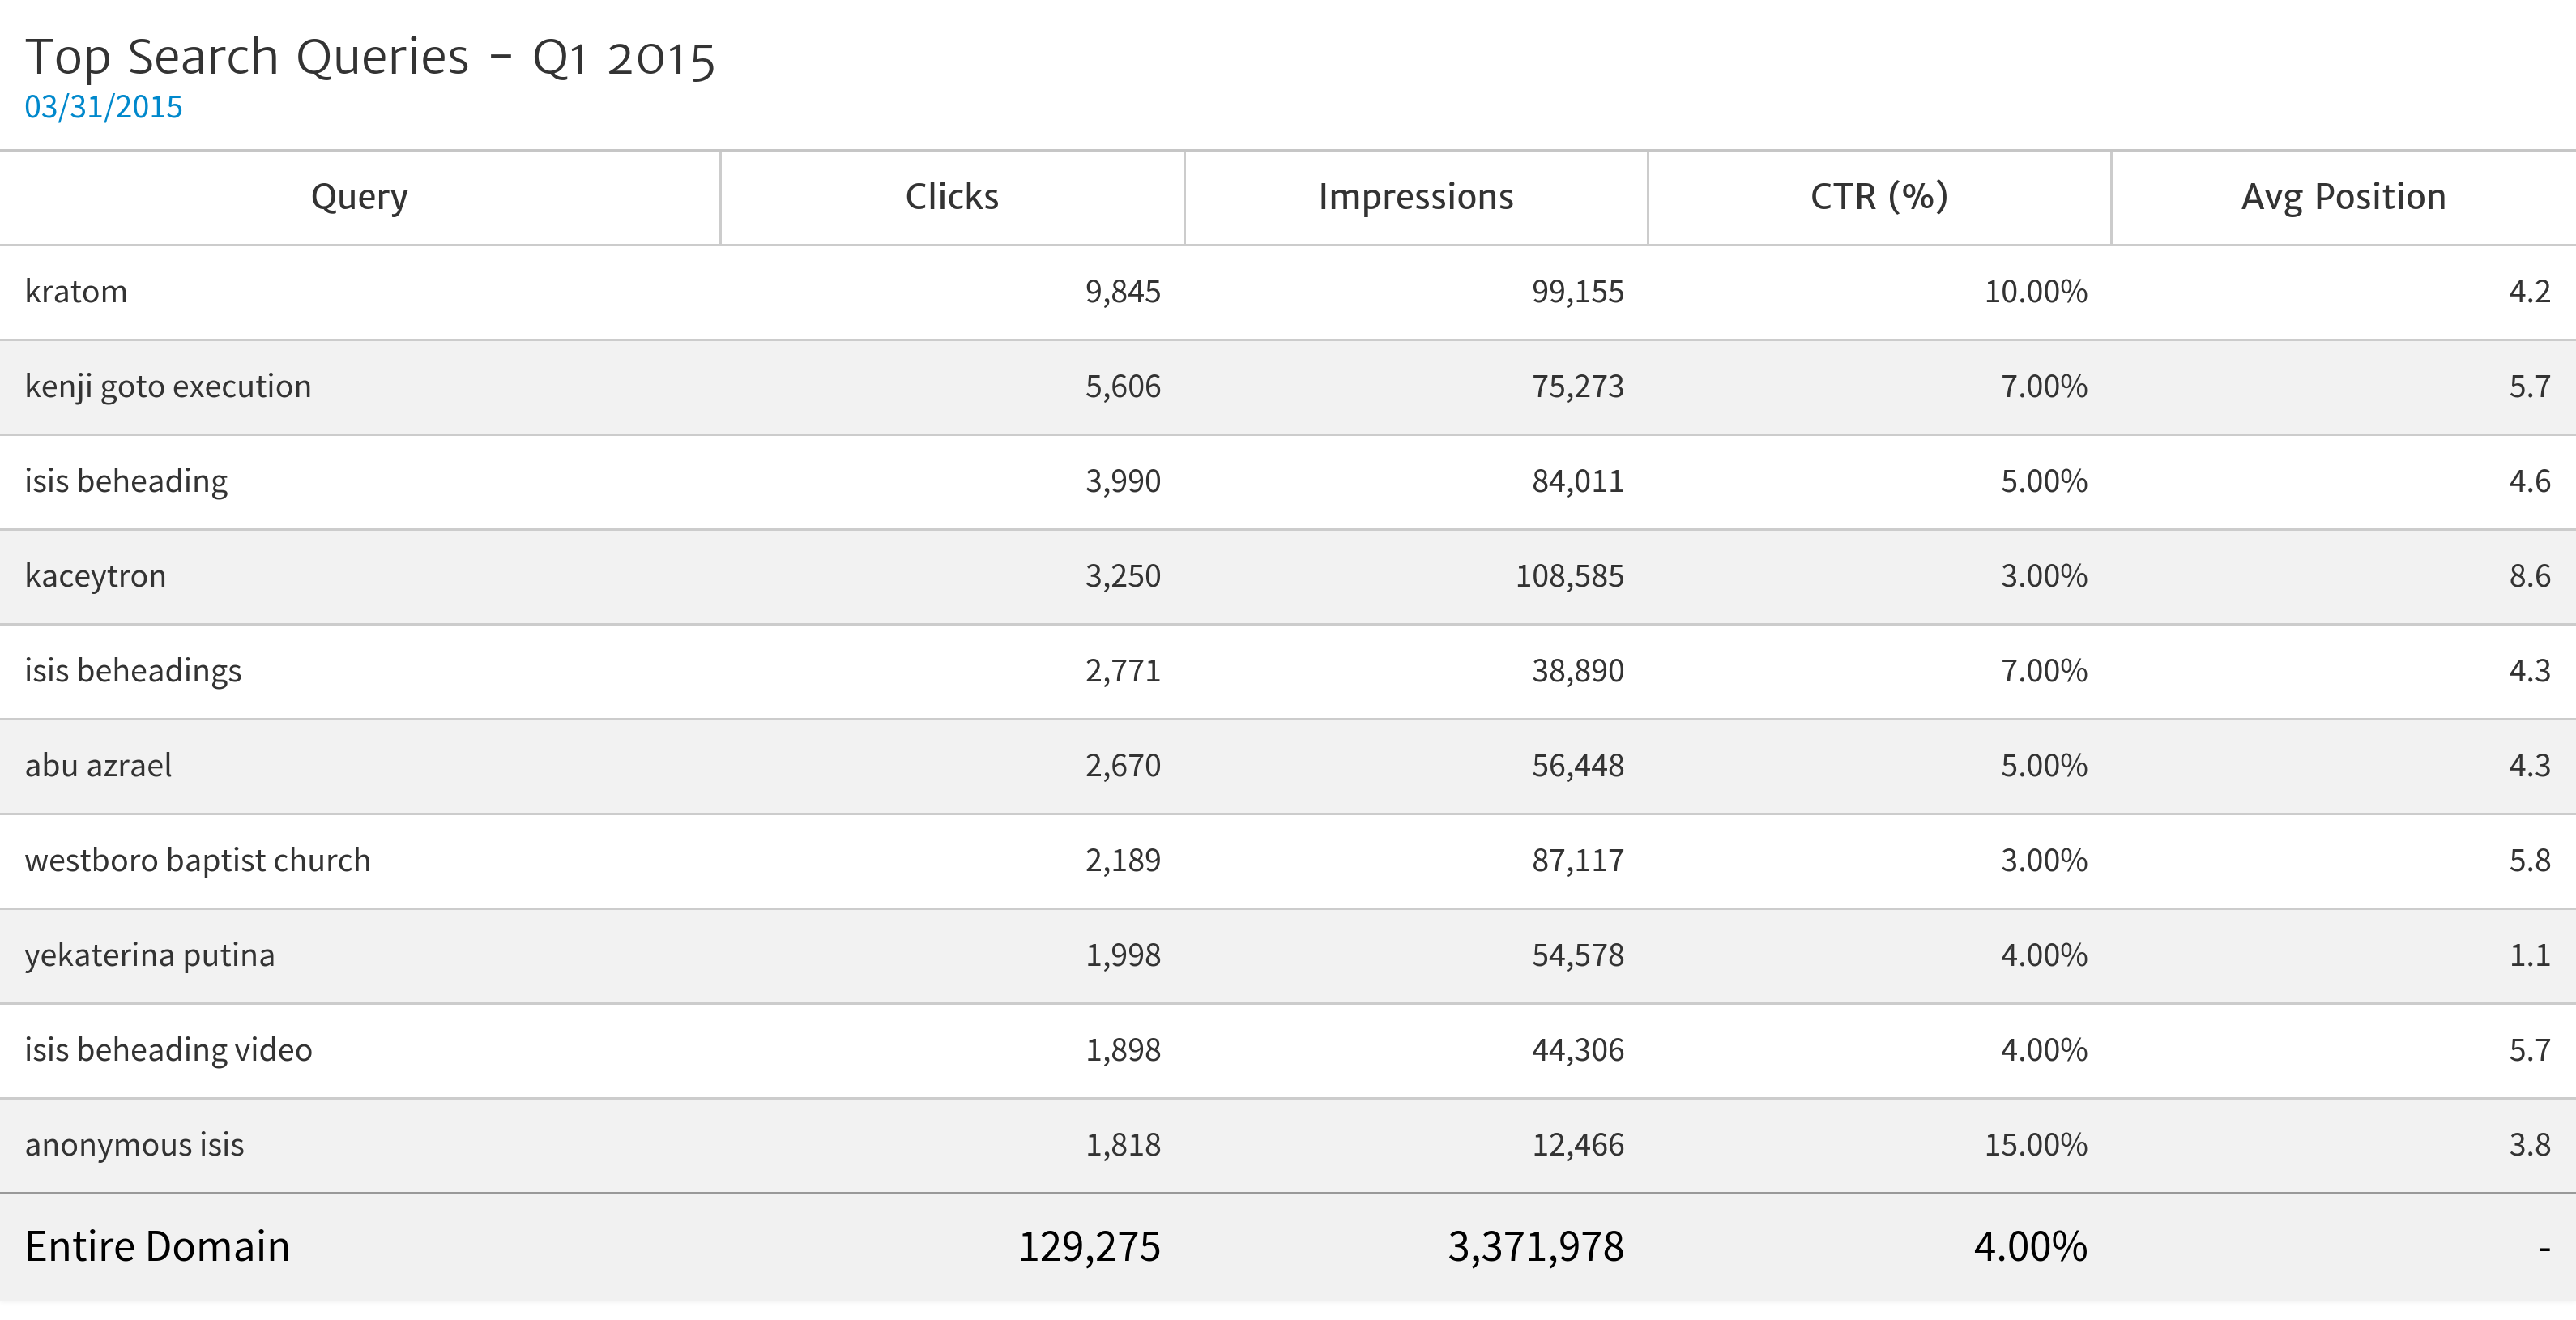Select the kratom query row
Viewport: 2576px width, 1320px height.
click(x=76, y=292)
